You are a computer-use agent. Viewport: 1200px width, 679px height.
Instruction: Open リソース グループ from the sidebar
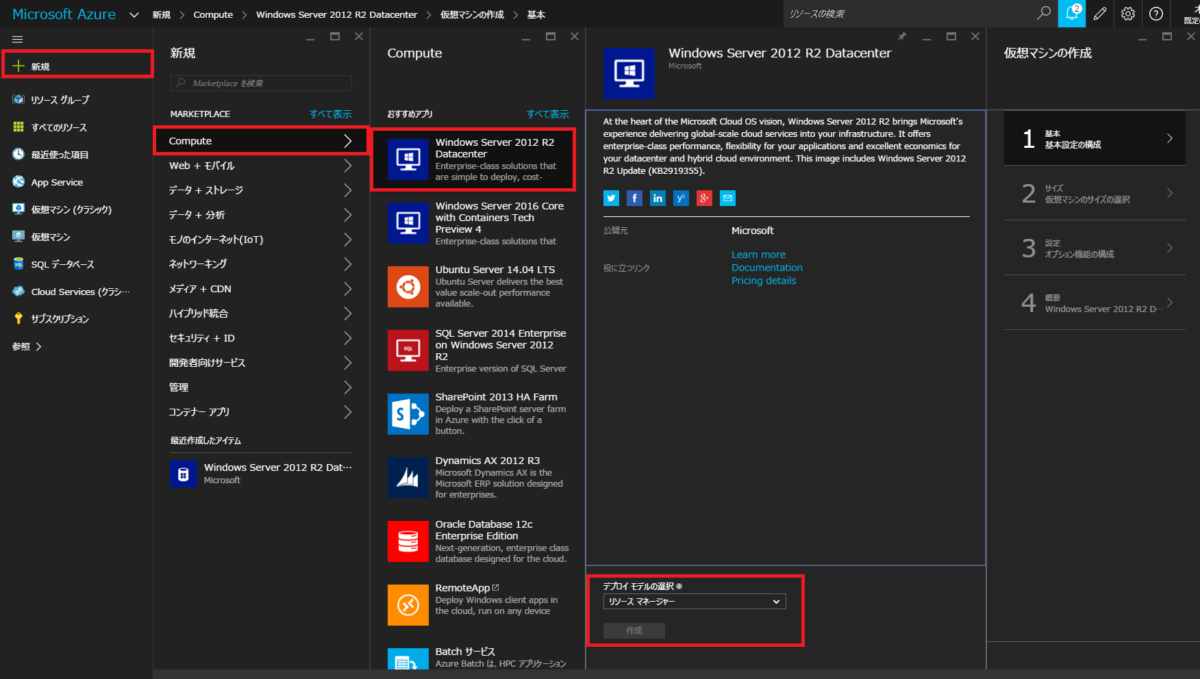(x=77, y=100)
